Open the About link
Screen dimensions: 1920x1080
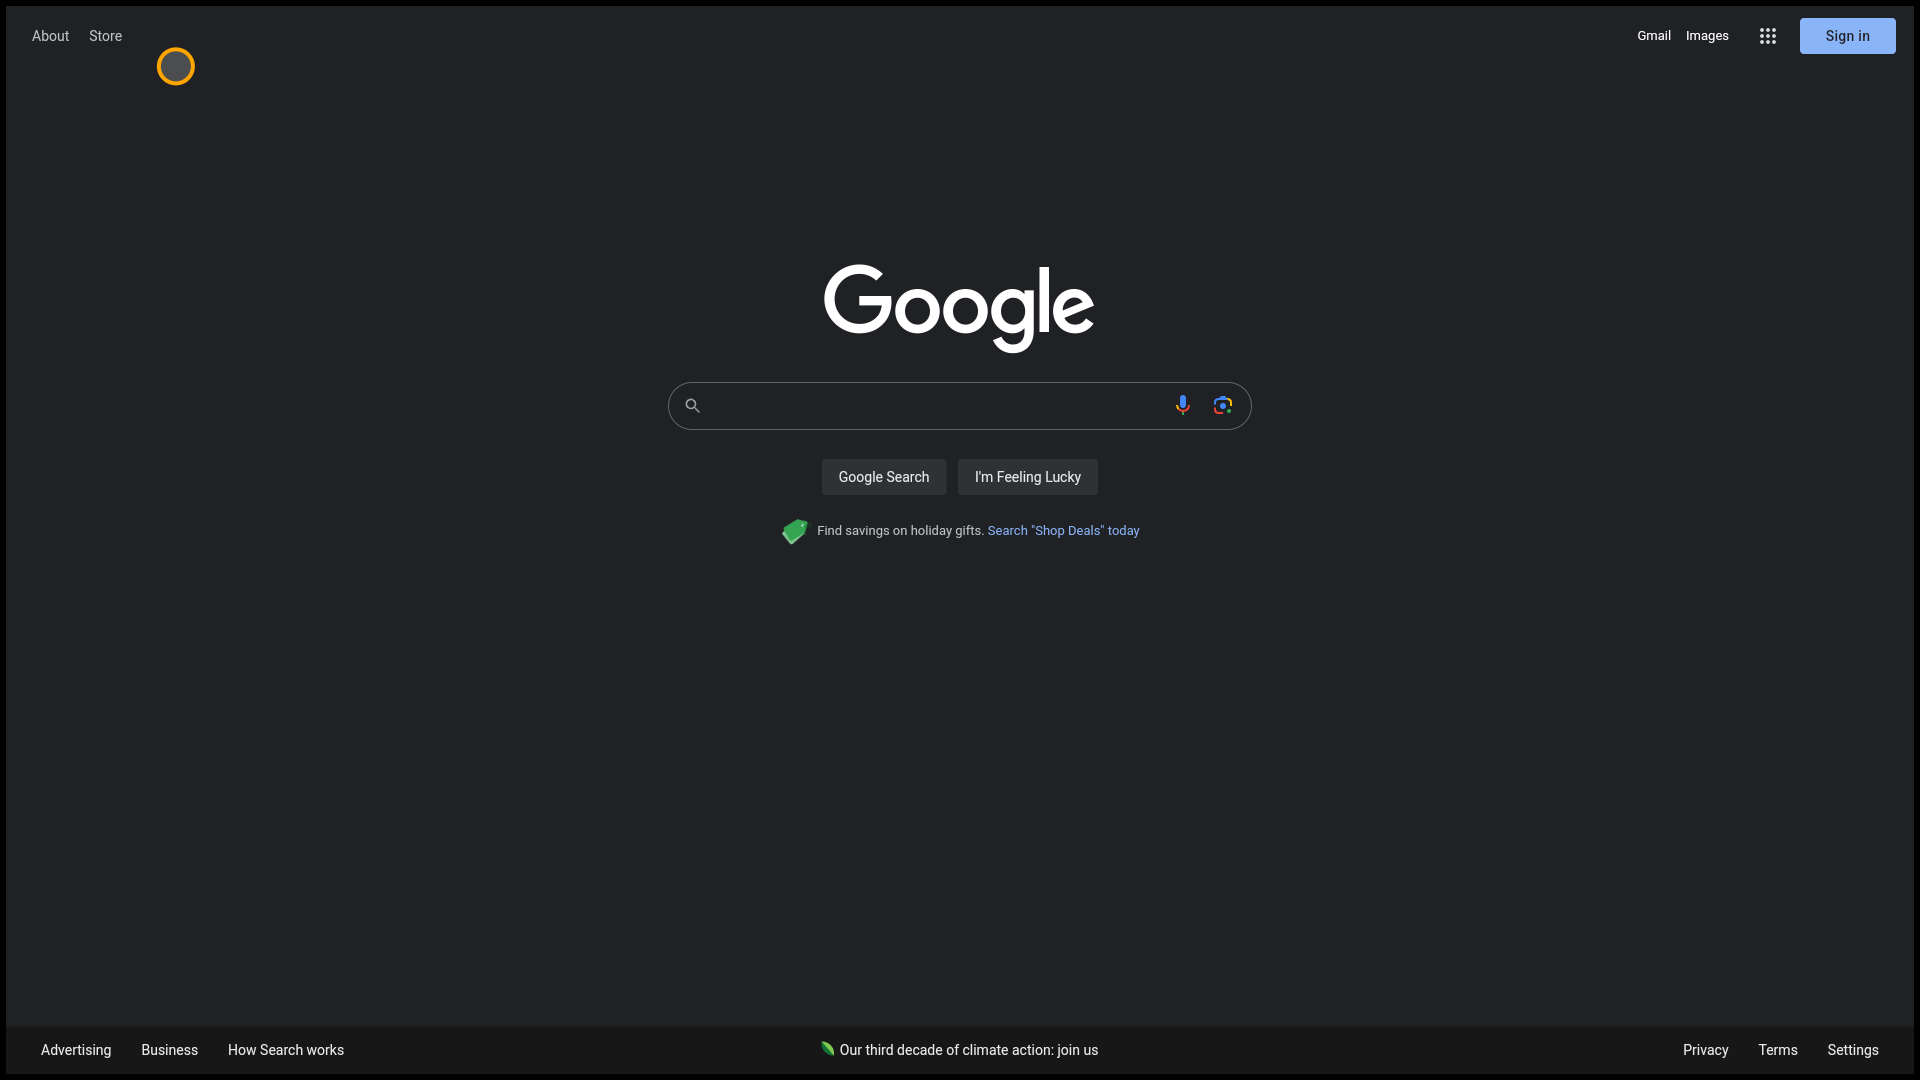[x=50, y=36]
